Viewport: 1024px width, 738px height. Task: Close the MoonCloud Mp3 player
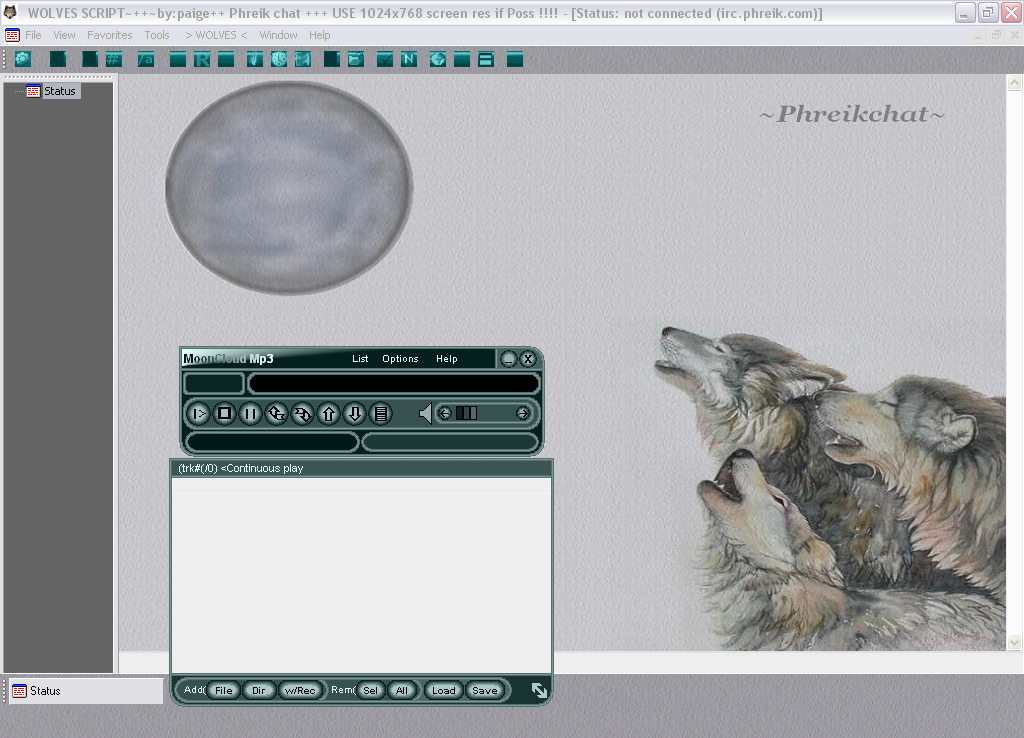(x=528, y=359)
